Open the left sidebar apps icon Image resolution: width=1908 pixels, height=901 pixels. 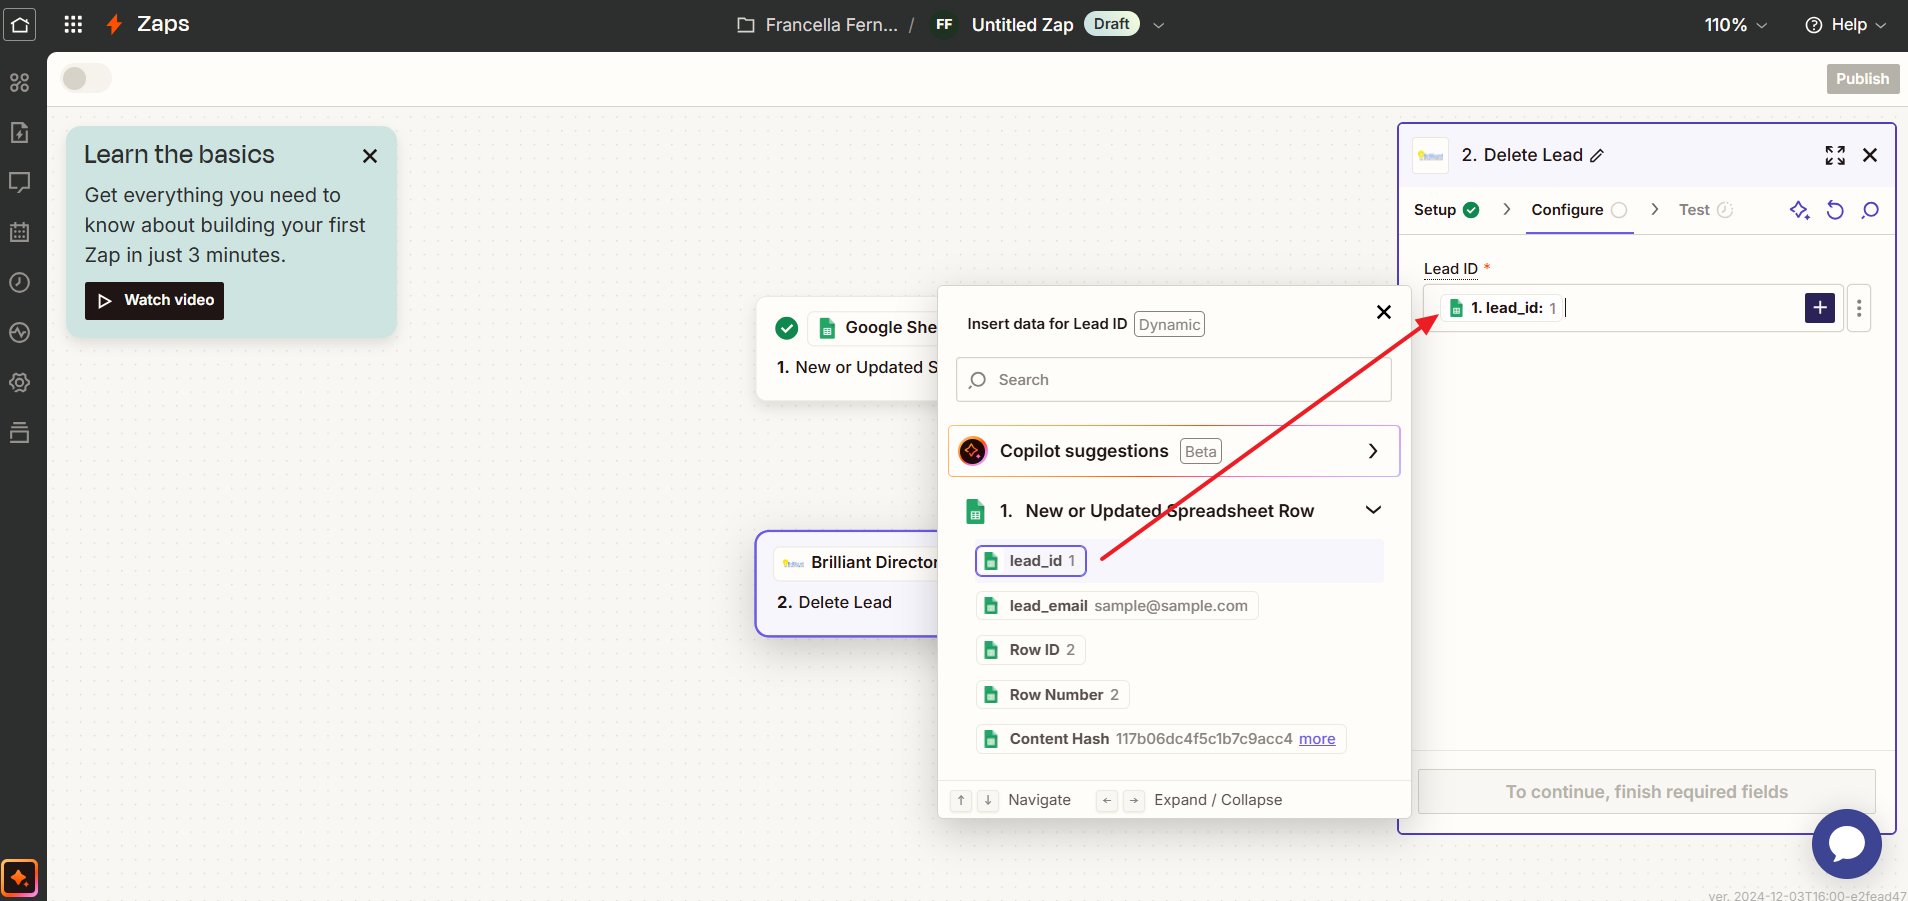coord(20,83)
